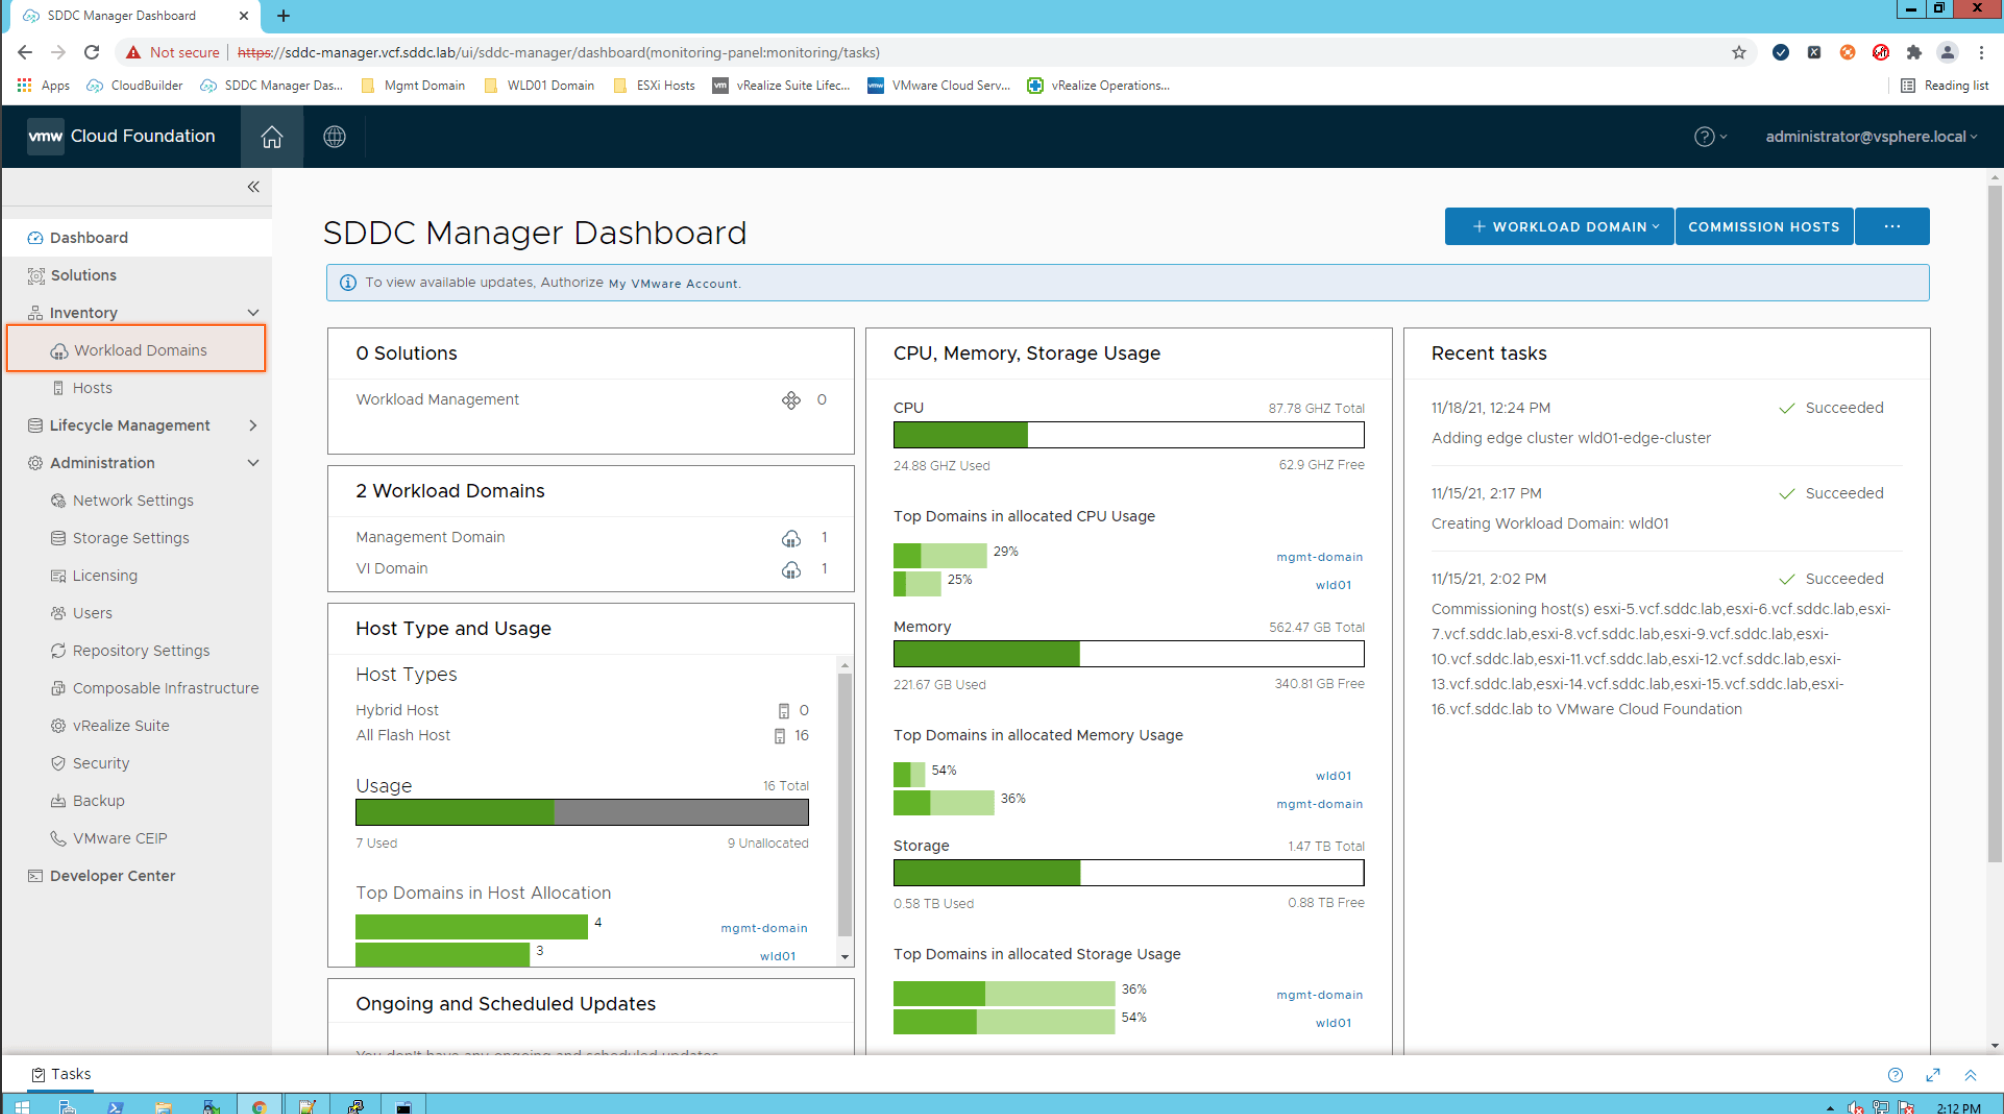
Task: Collapse the Administration section chevron
Action: click(x=253, y=463)
